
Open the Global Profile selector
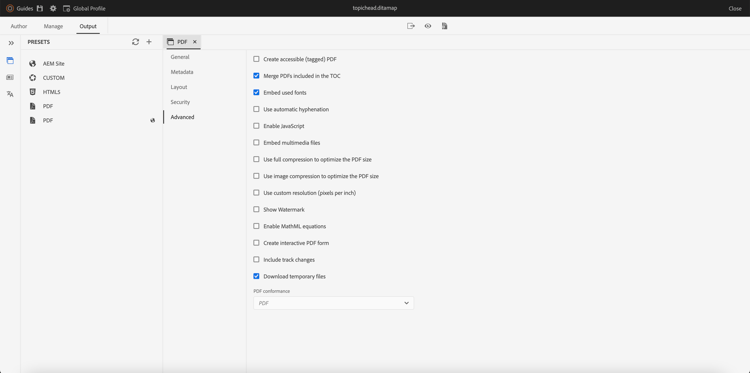coord(84,9)
